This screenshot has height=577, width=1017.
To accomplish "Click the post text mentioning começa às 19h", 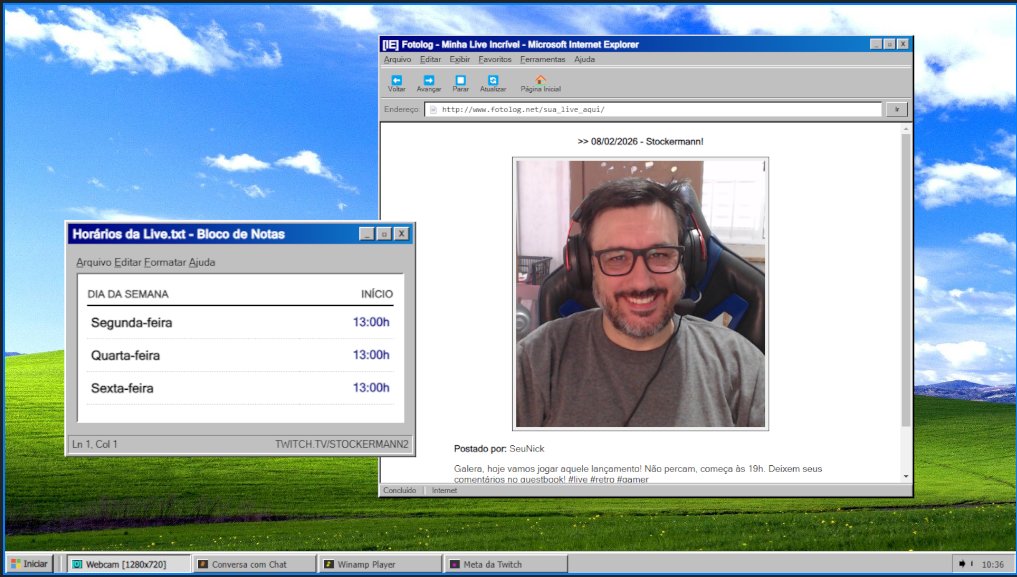I will 638,473.
